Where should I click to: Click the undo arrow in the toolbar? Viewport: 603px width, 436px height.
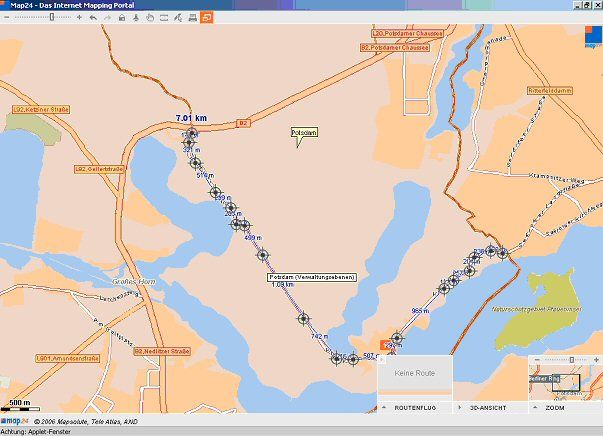(93, 18)
